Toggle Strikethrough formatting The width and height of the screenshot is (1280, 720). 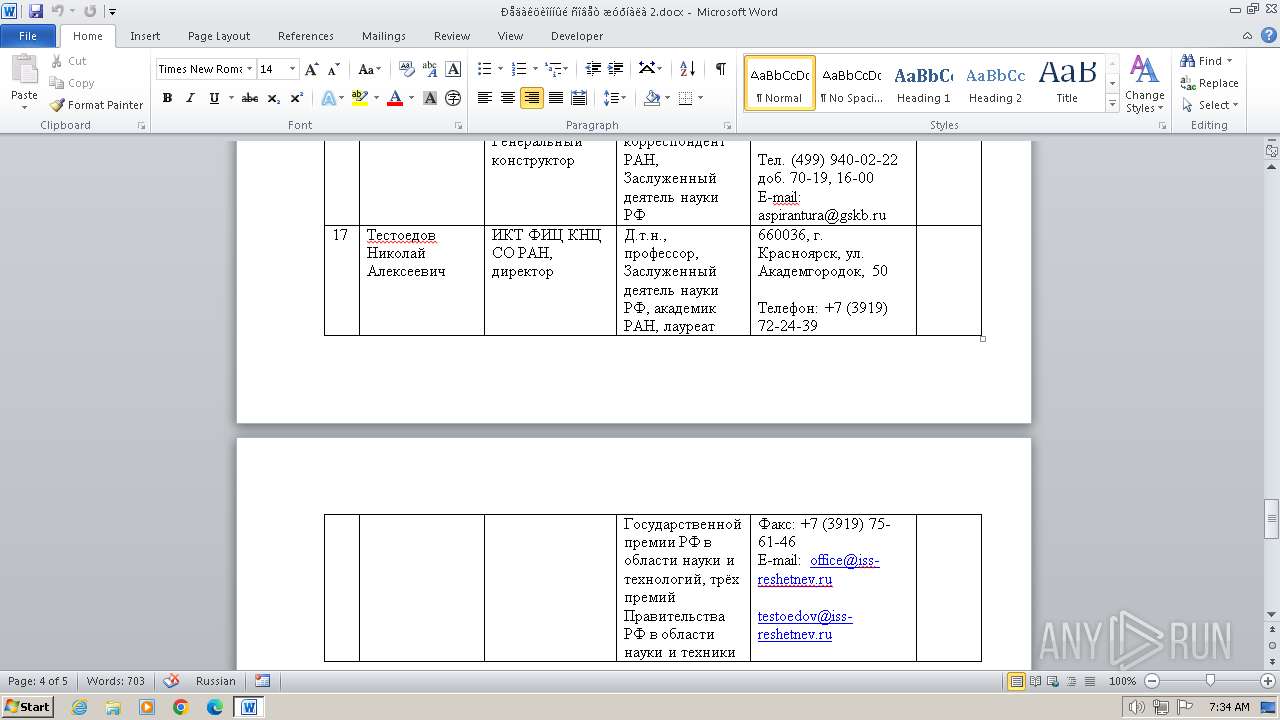(250, 98)
